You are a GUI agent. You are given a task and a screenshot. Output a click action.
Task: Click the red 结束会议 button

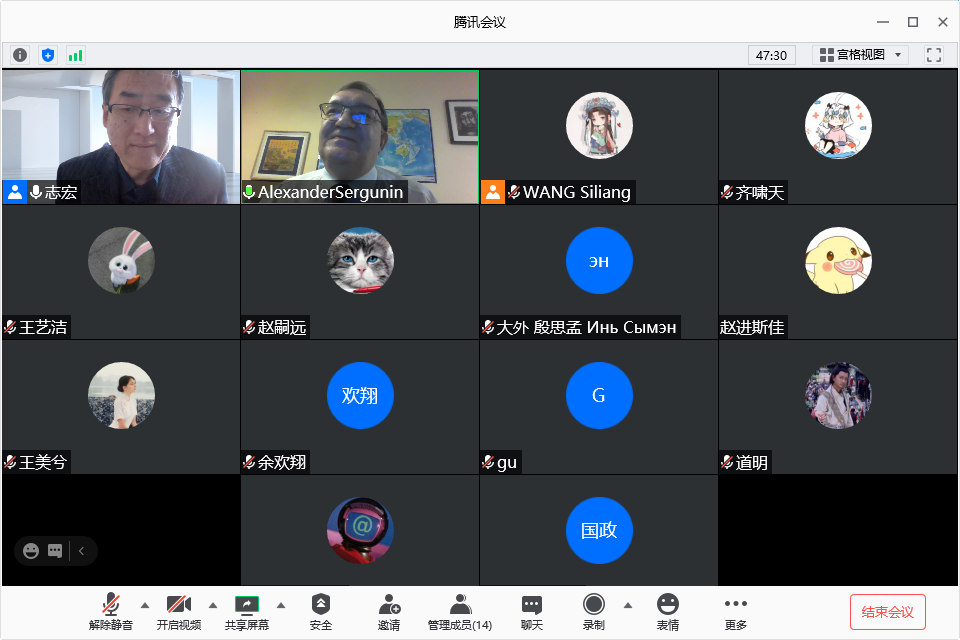click(887, 612)
